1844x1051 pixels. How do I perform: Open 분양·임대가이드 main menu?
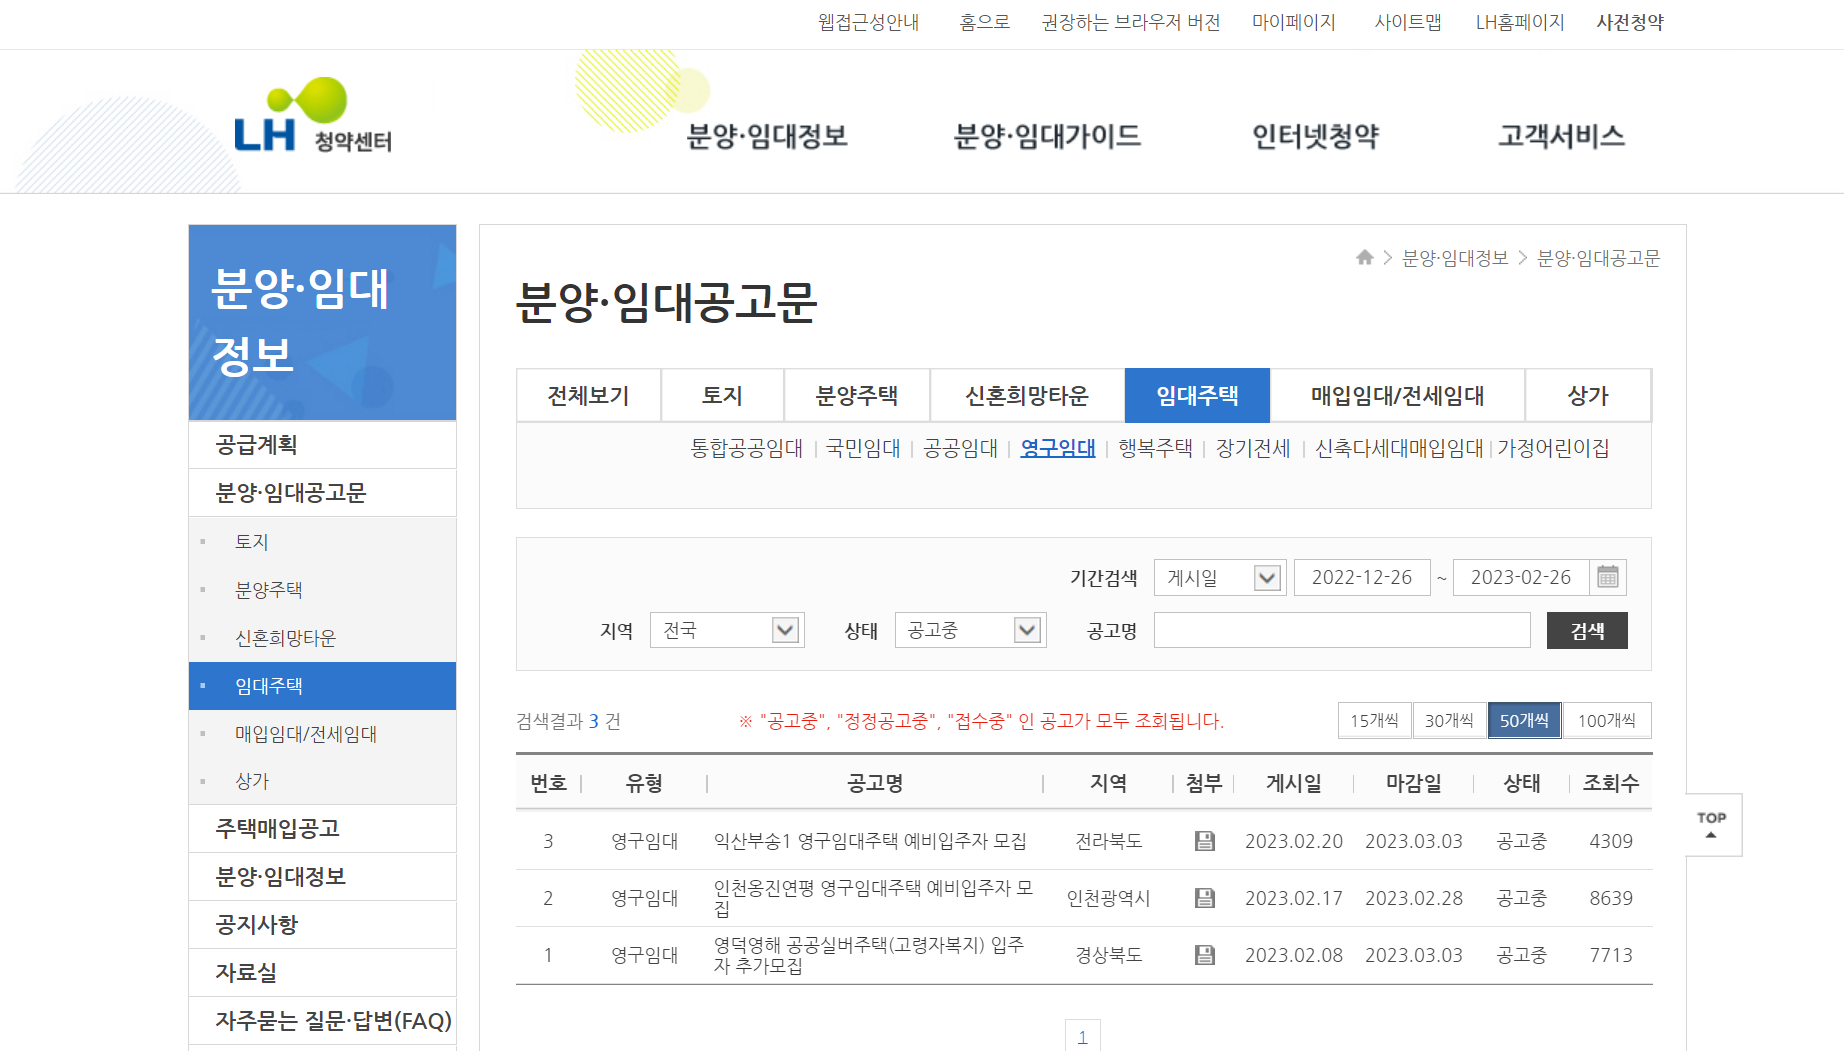click(x=1047, y=136)
